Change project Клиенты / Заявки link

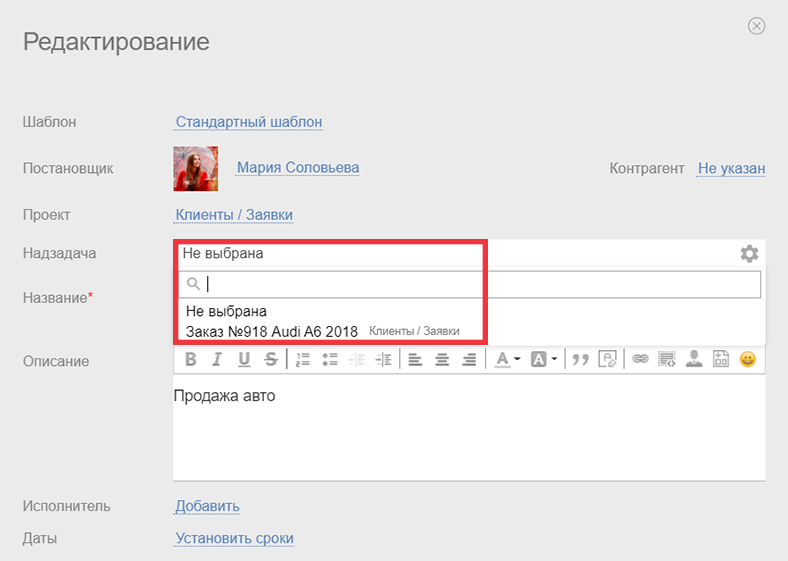pos(234,215)
